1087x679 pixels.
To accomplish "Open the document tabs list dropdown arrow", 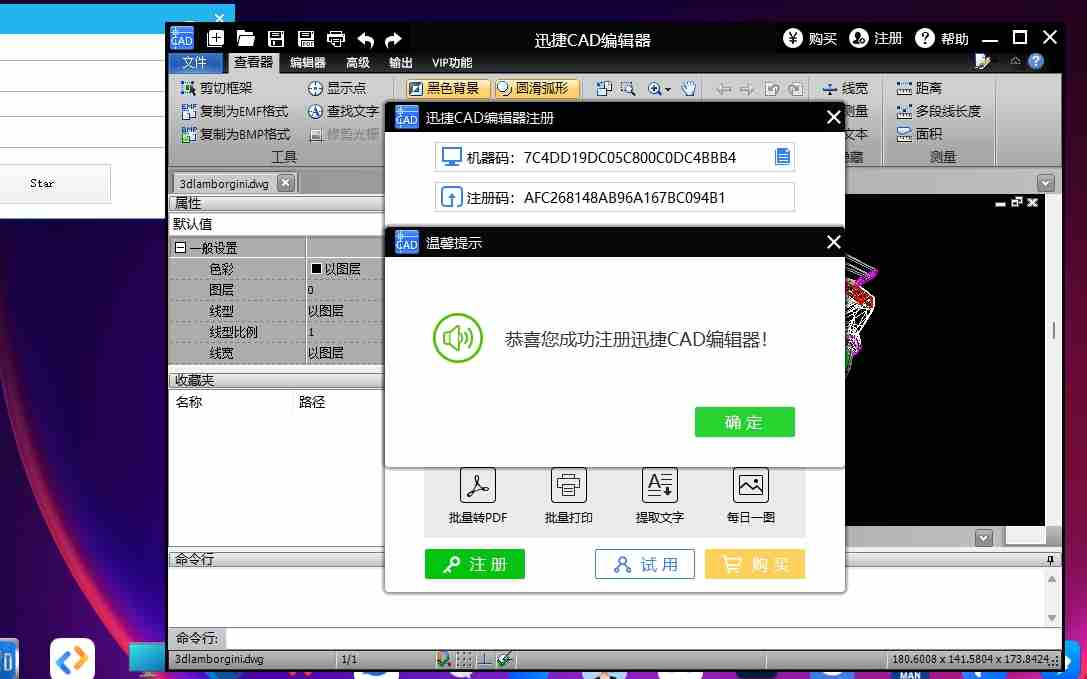I will (1045, 183).
